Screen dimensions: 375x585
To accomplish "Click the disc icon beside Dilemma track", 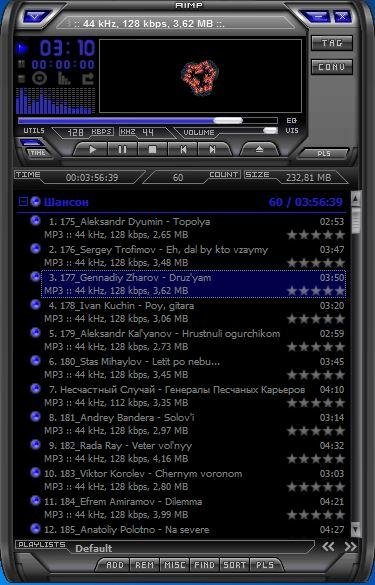I will click(35, 500).
